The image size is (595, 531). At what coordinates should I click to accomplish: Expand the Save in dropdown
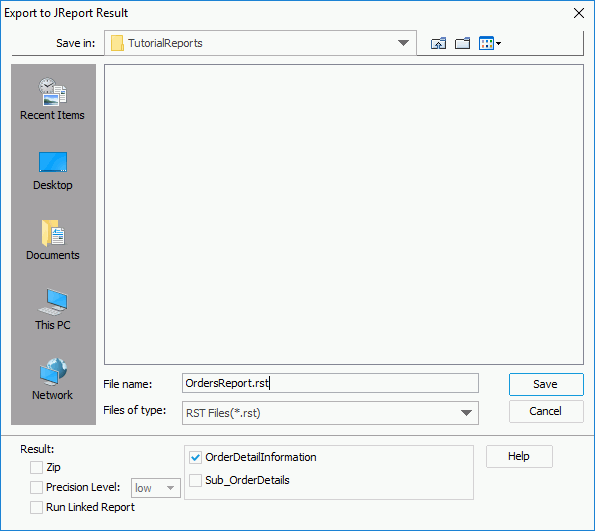tap(403, 43)
